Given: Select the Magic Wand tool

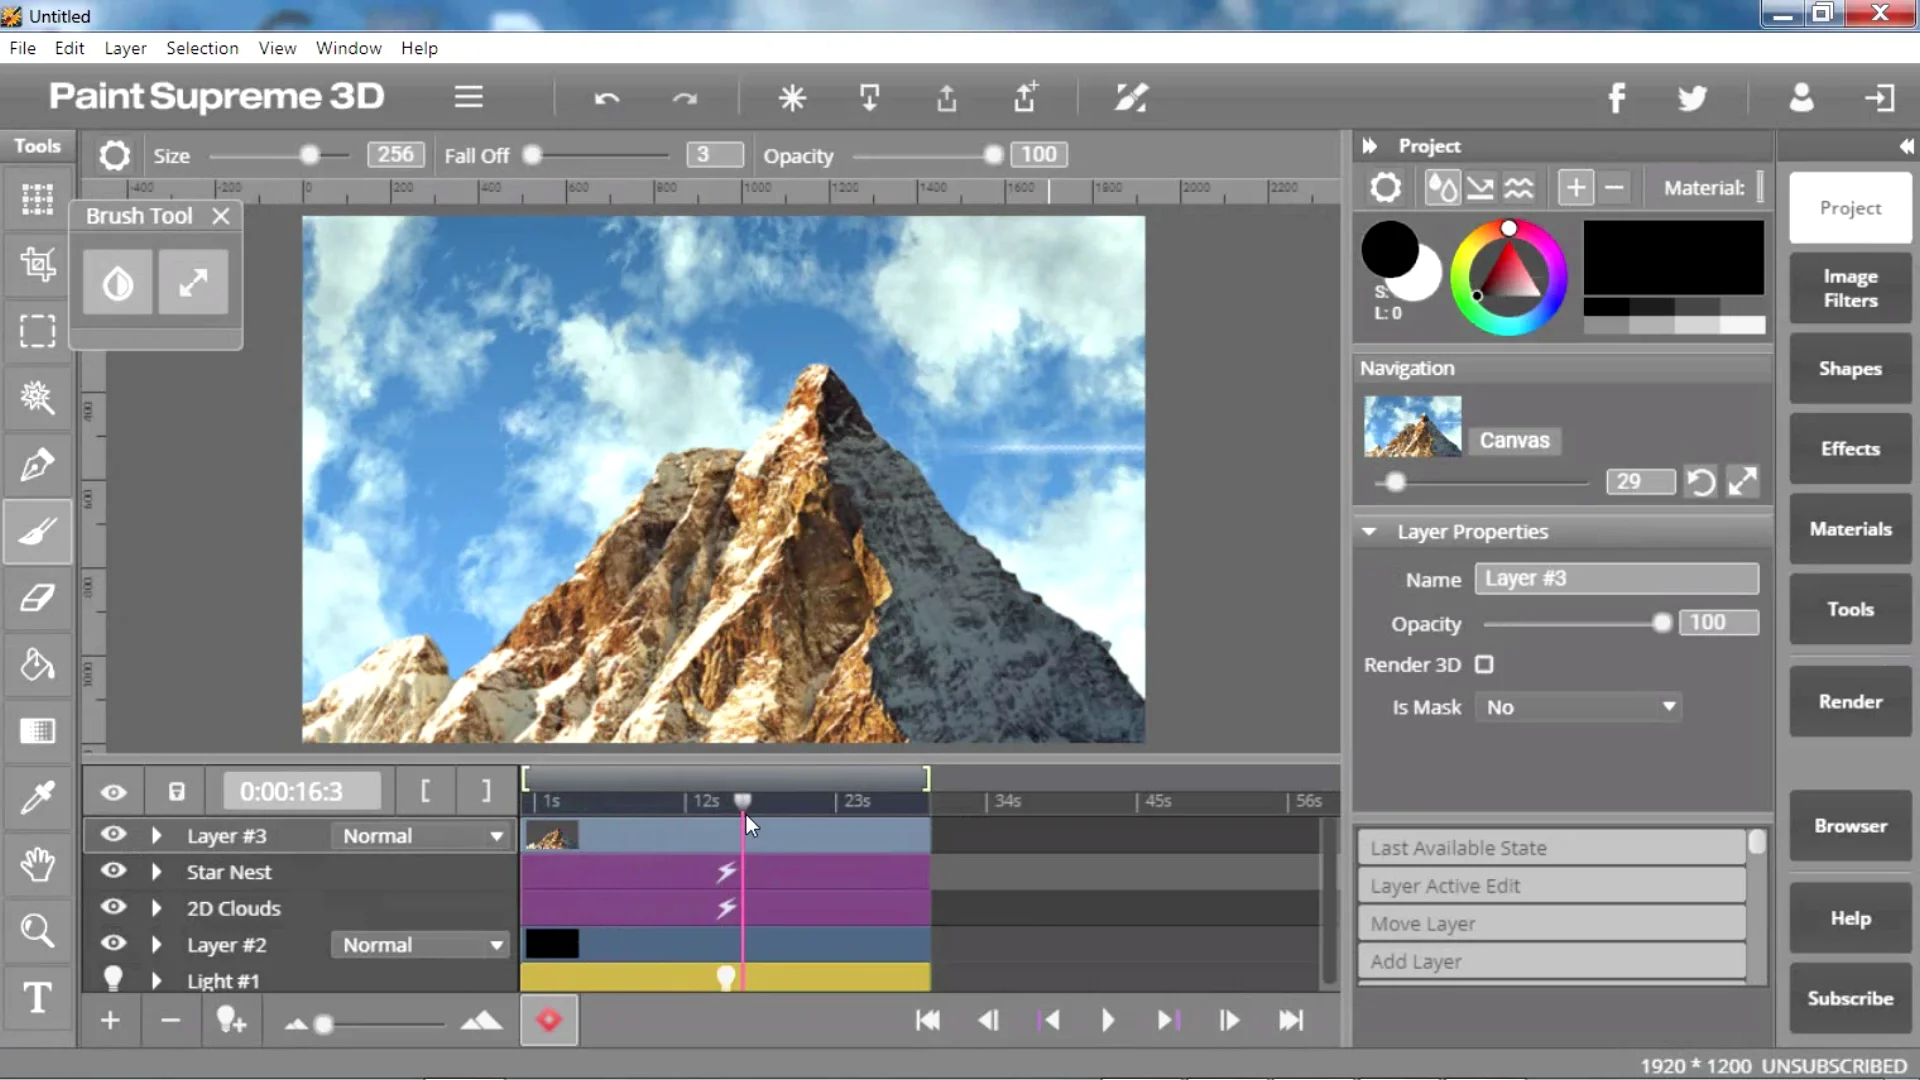Looking at the screenshot, I should (x=37, y=397).
